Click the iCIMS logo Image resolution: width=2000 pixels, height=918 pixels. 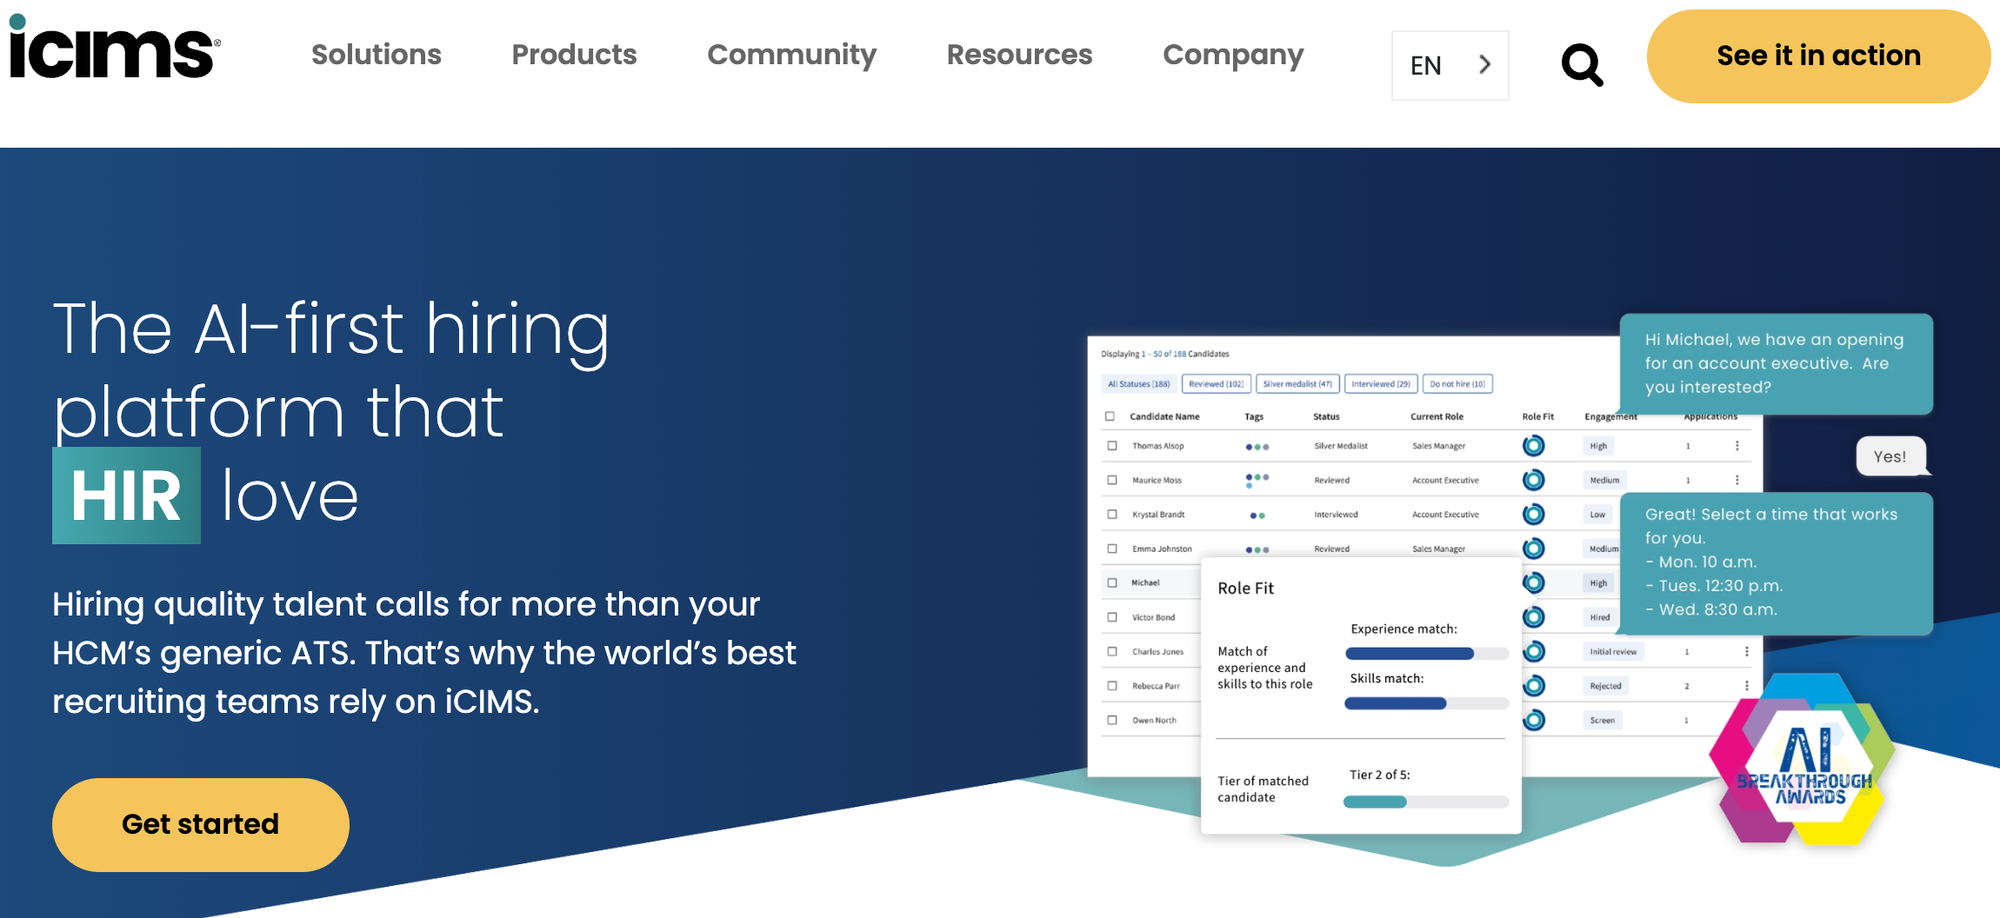pos(110,55)
